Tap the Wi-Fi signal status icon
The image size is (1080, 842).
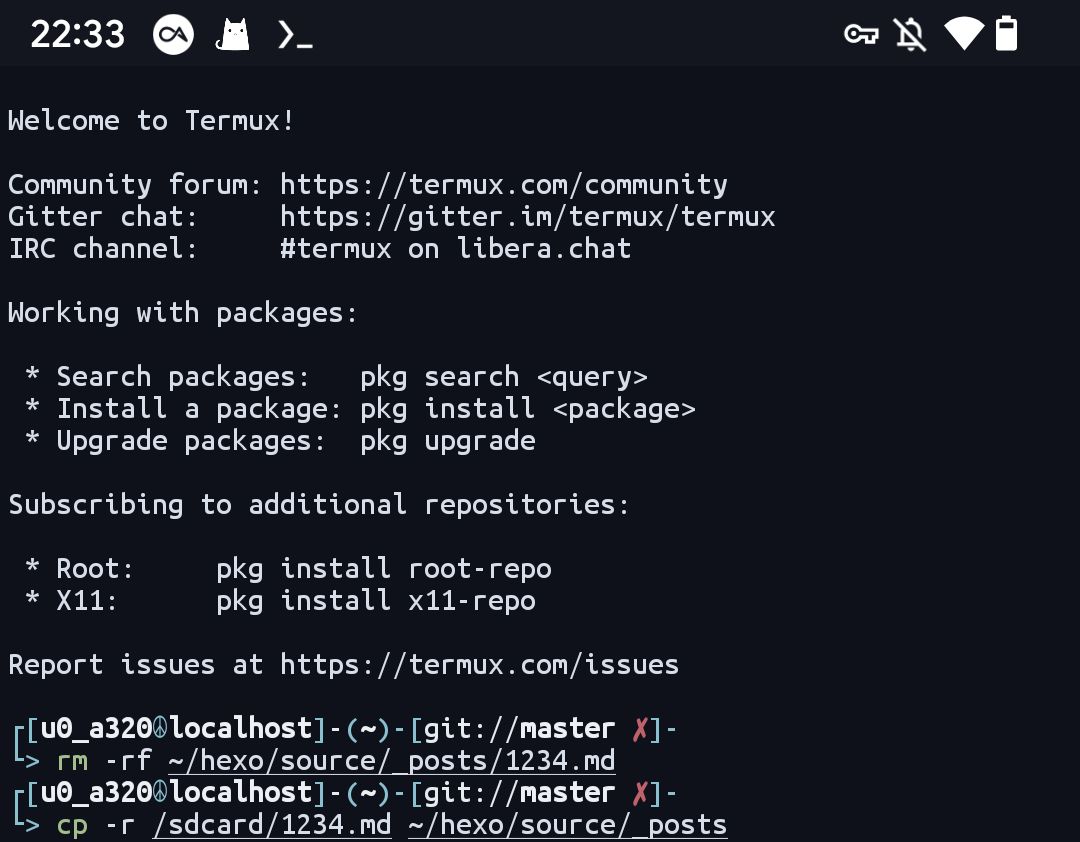click(x=964, y=34)
